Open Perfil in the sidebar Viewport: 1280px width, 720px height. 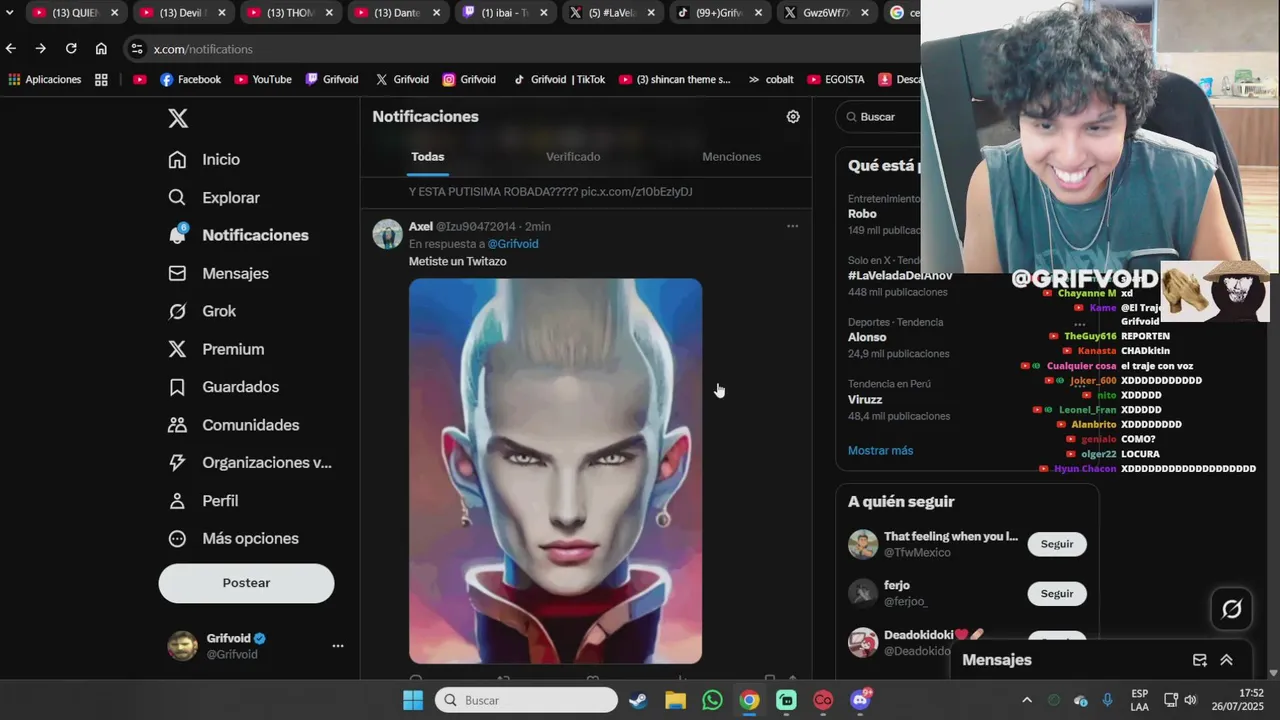(203, 501)
